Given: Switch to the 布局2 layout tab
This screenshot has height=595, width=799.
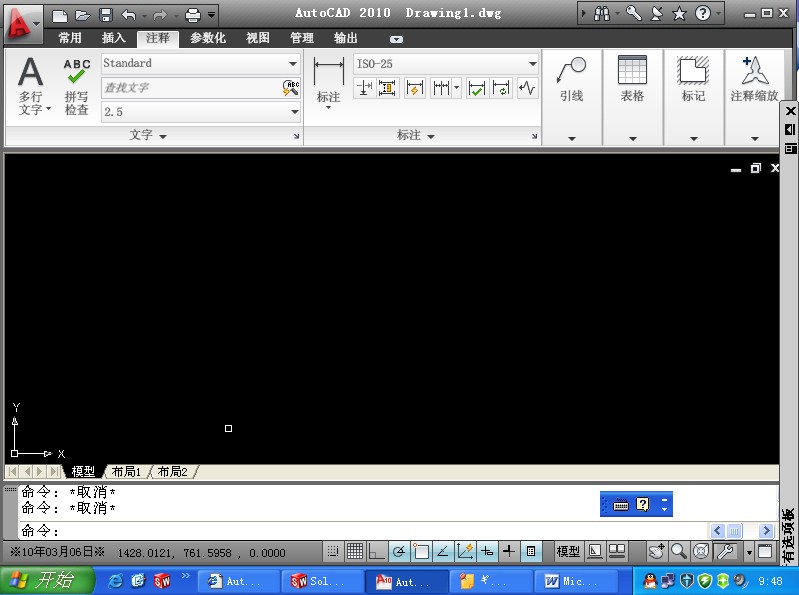Looking at the screenshot, I should (172, 471).
